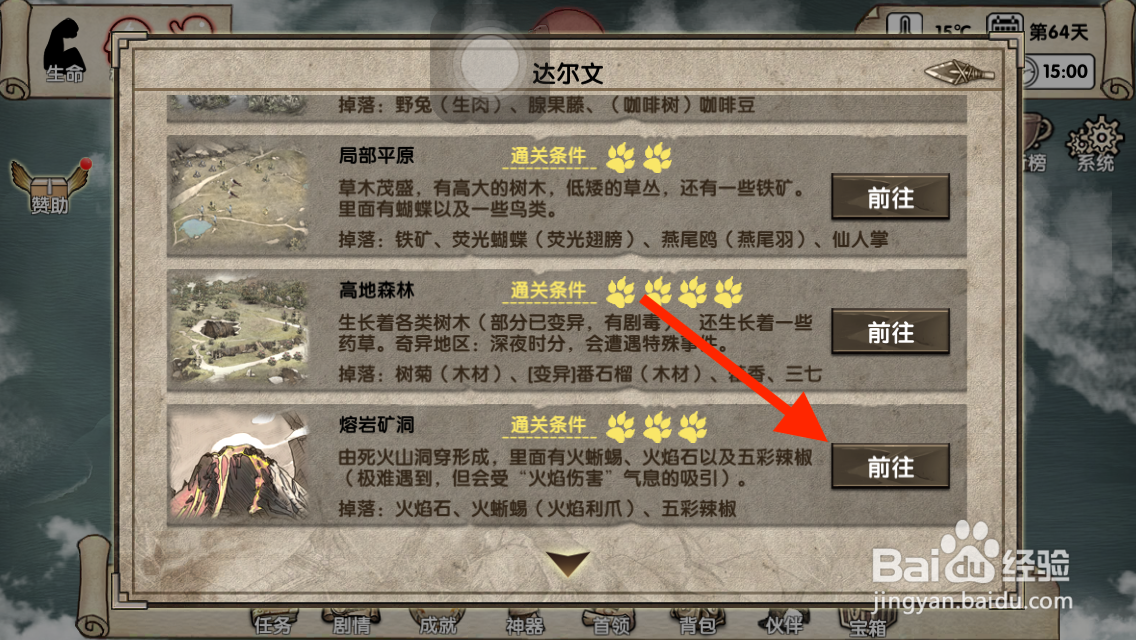
Task: Click the spearhead back arrow icon
Action: (959, 72)
